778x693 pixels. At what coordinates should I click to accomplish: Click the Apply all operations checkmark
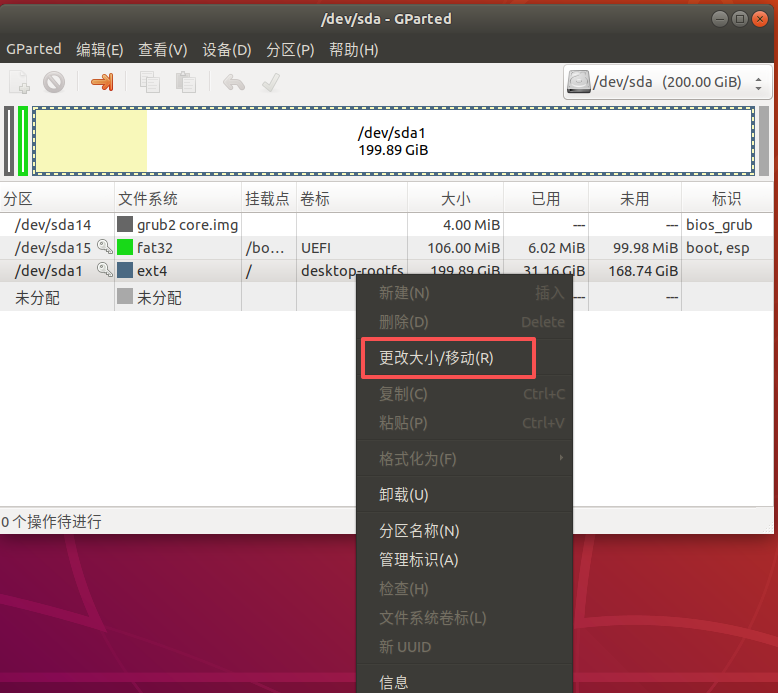[271, 82]
